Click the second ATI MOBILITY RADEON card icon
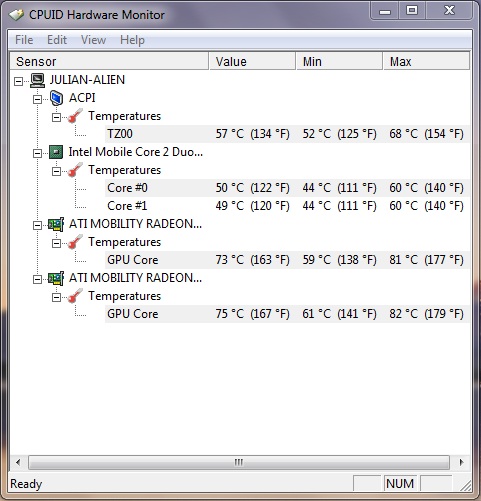Screen dimensions: 481x501 pos(56,278)
